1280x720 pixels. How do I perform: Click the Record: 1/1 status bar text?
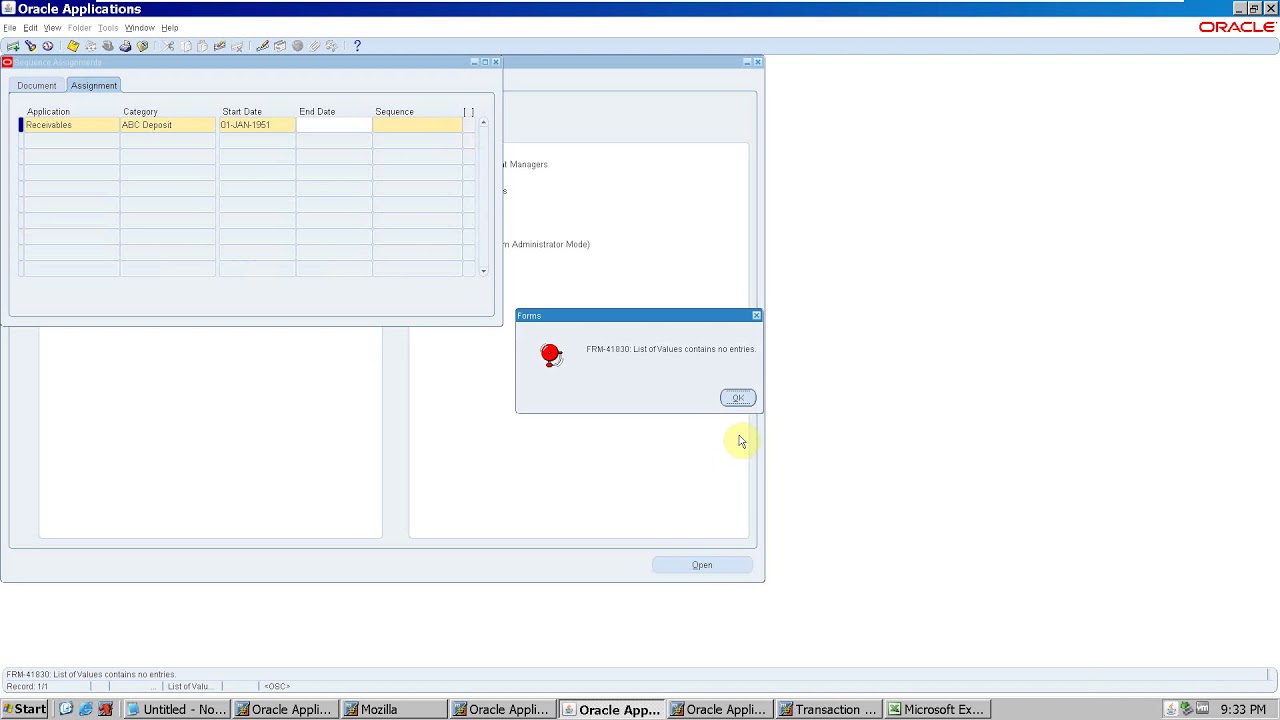coord(27,686)
